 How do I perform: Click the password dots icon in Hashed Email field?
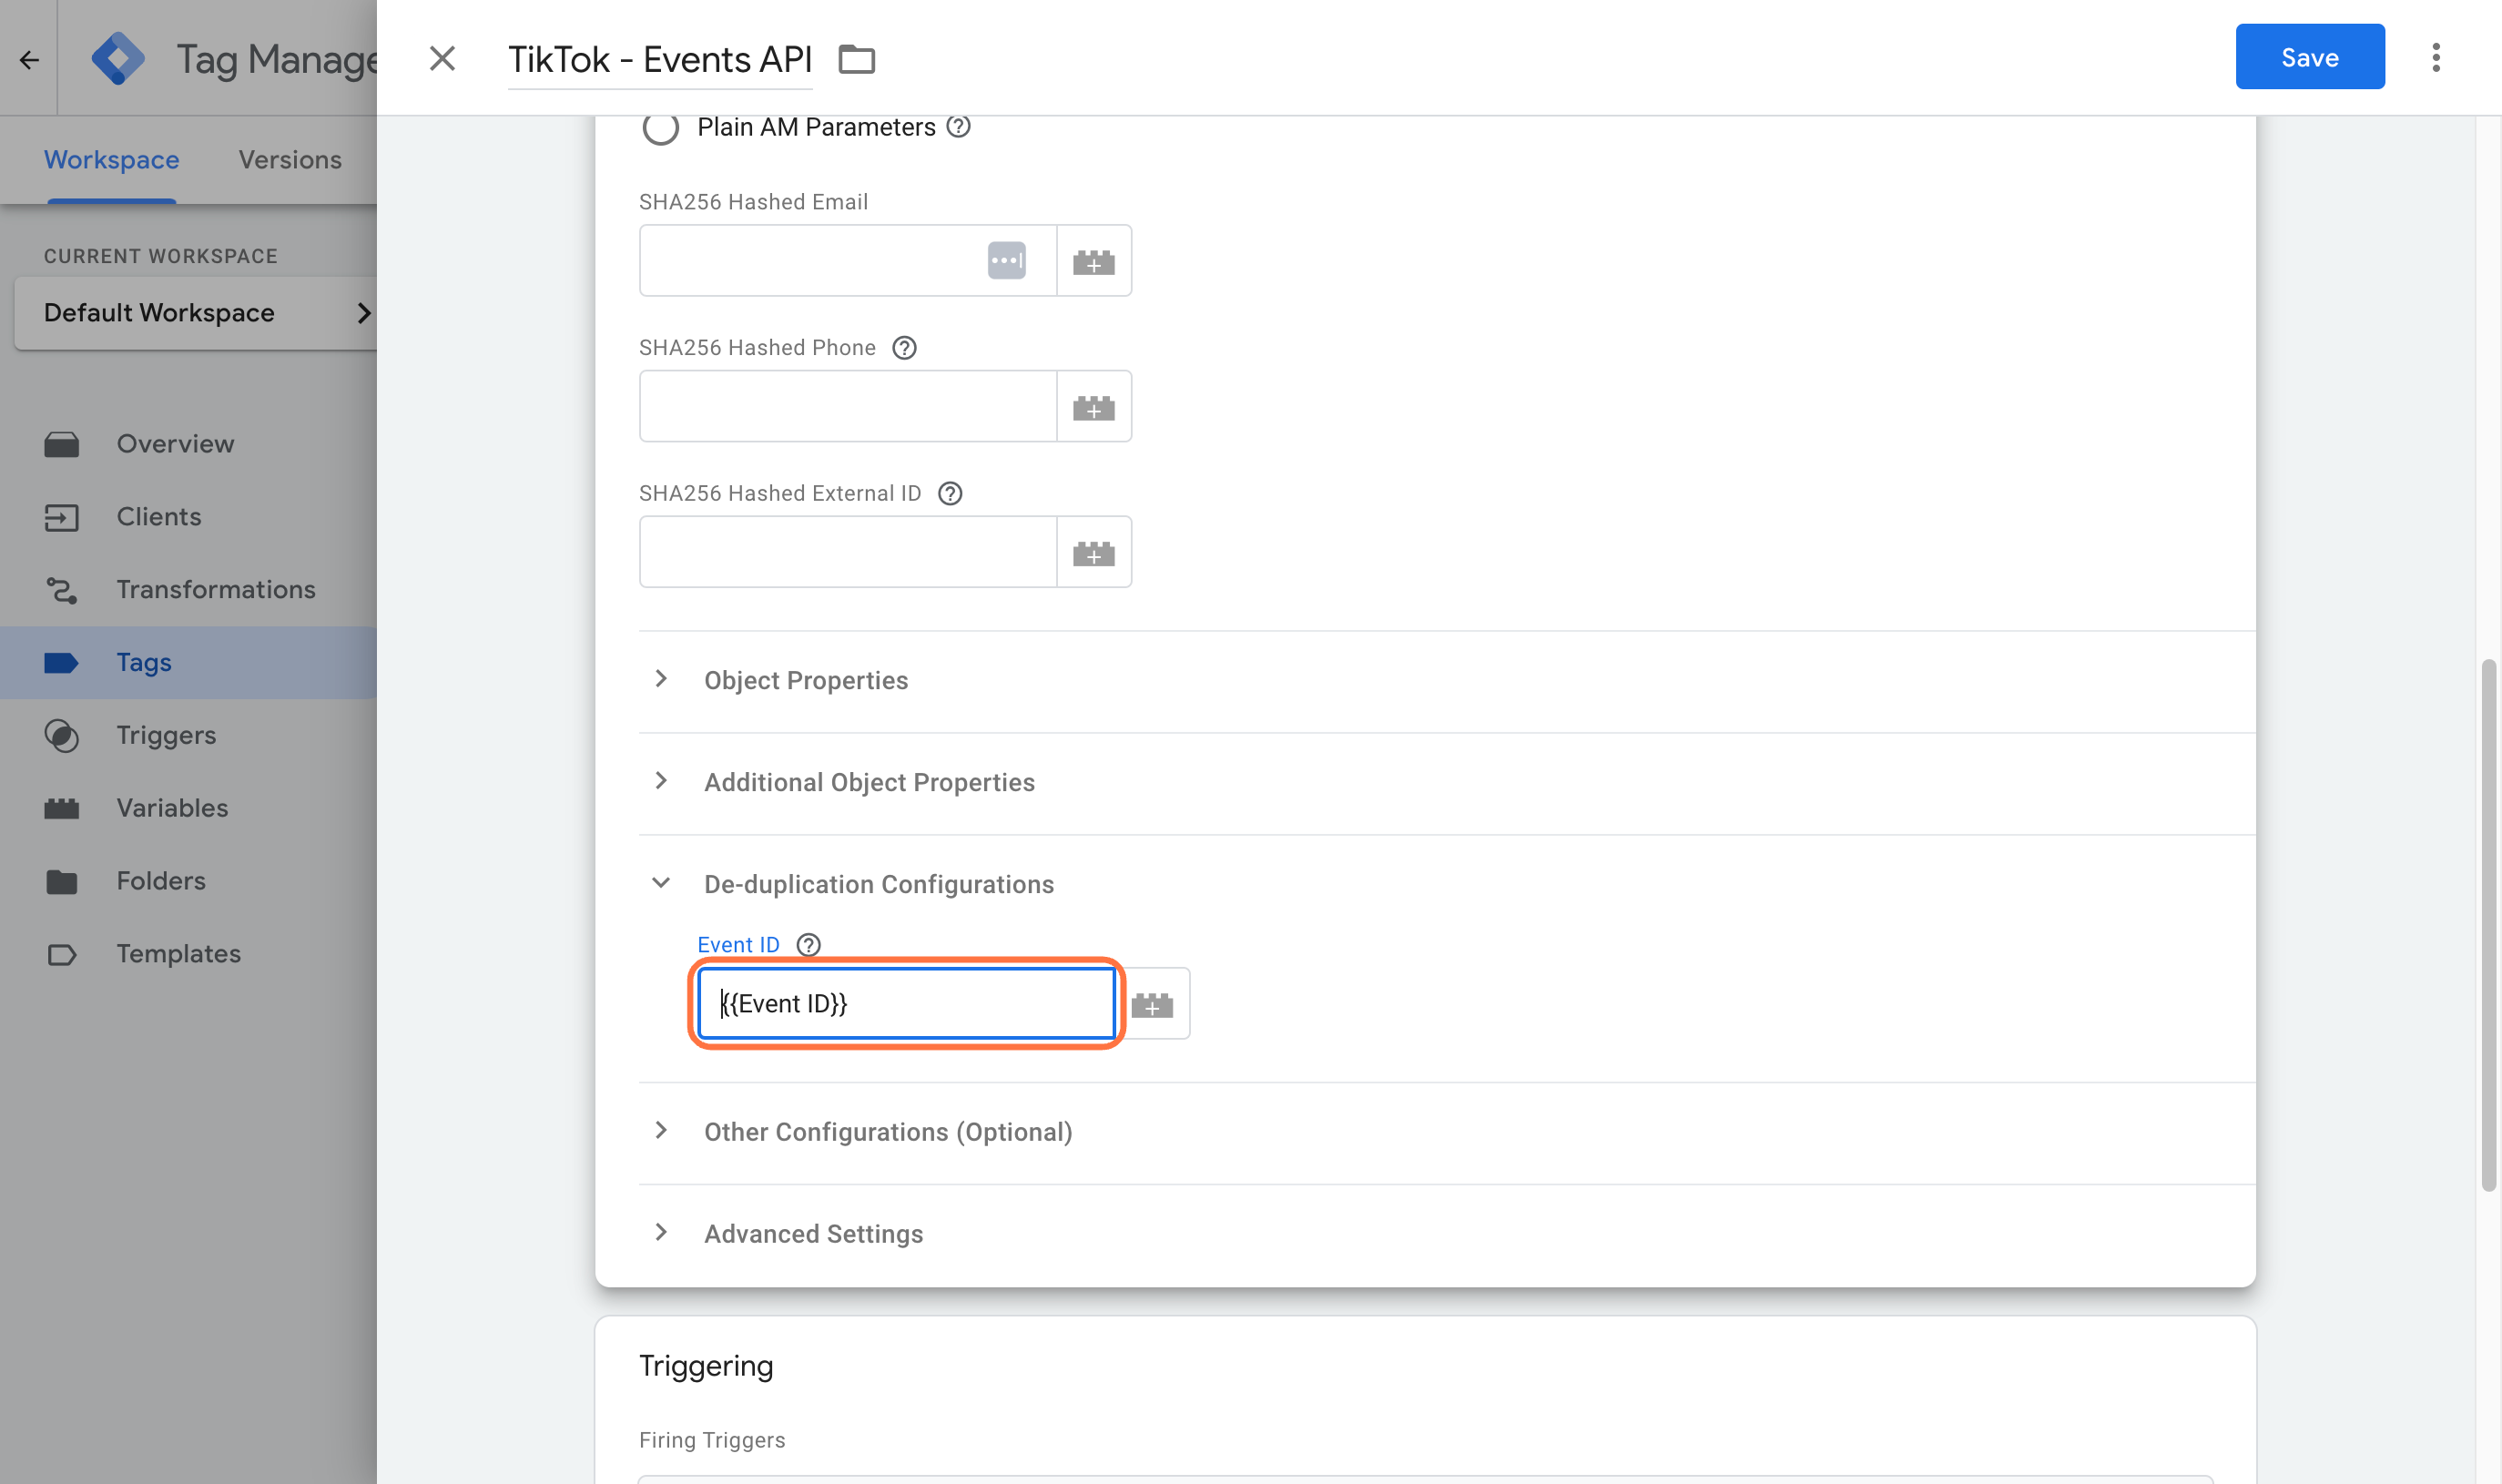(1006, 260)
